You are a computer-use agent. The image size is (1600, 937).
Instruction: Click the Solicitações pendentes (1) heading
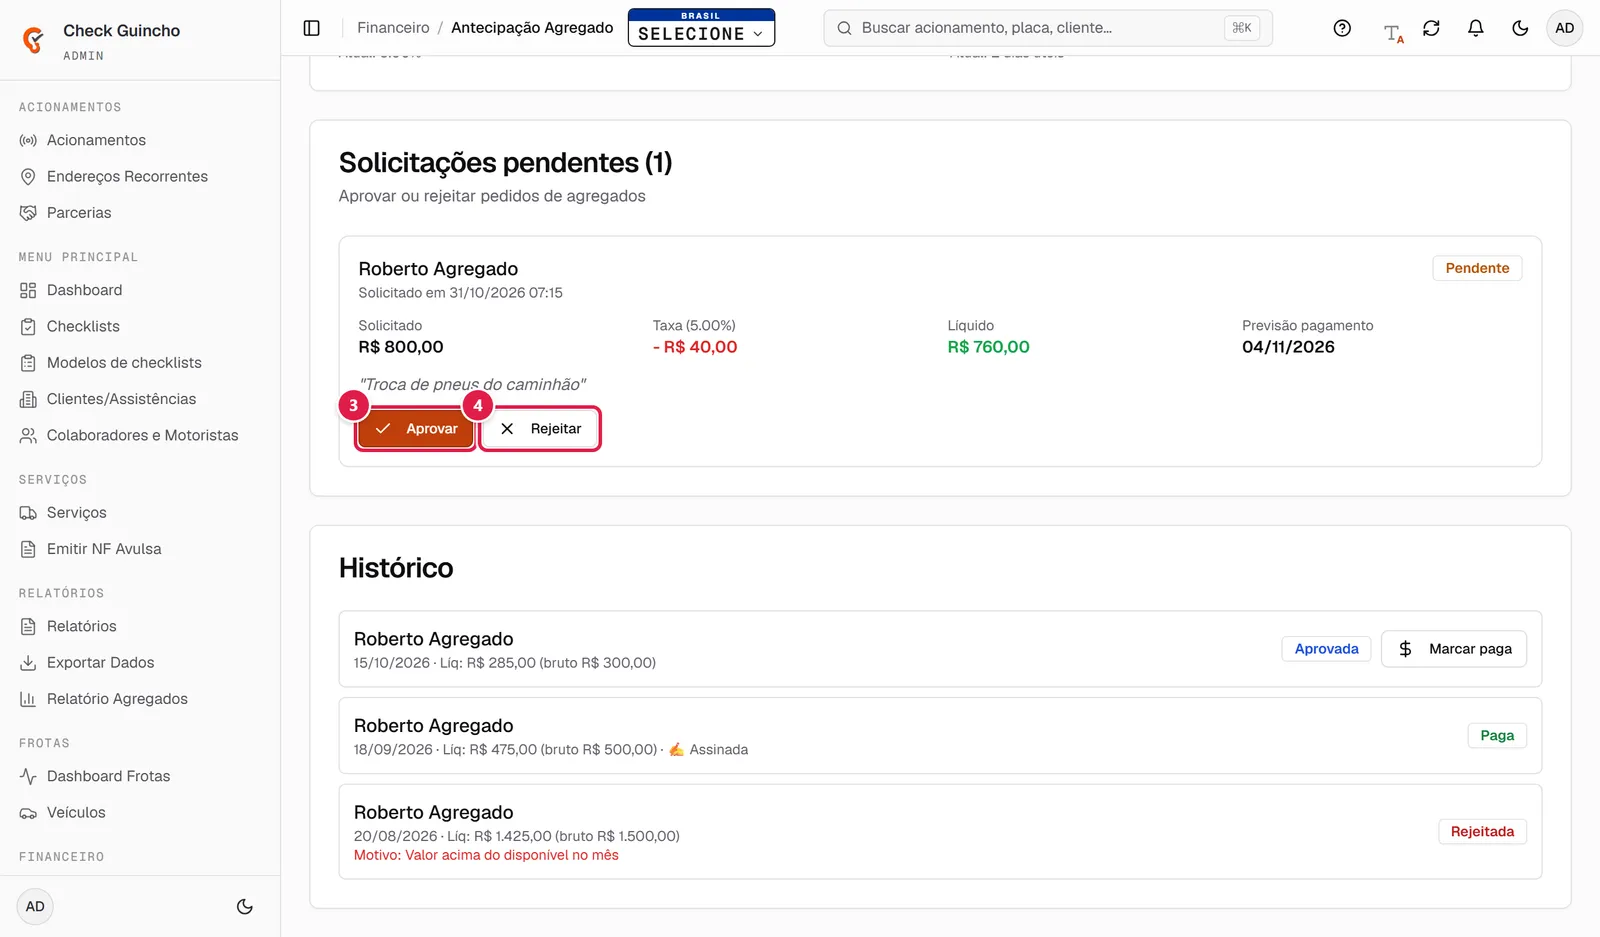click(505, 163)
